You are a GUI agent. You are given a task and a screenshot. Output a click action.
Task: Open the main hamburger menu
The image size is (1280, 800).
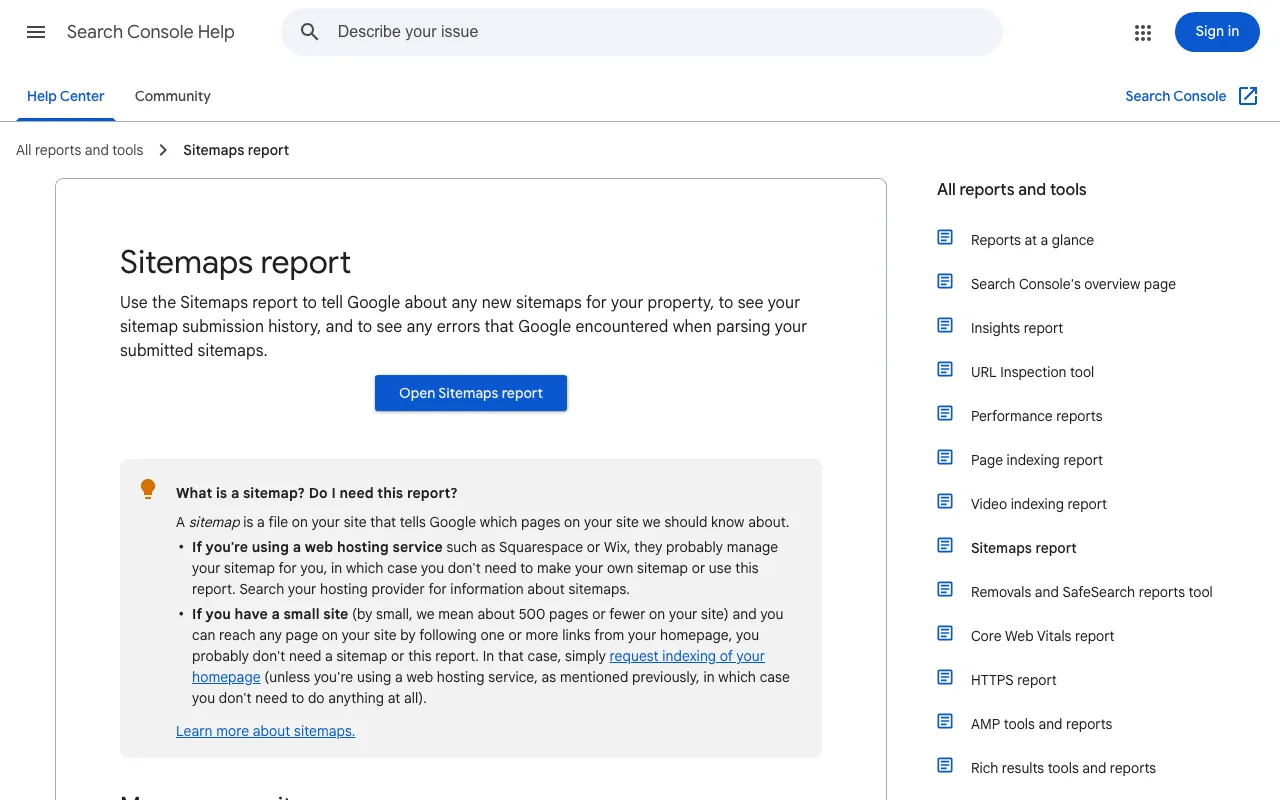click(x=36, y=32)
